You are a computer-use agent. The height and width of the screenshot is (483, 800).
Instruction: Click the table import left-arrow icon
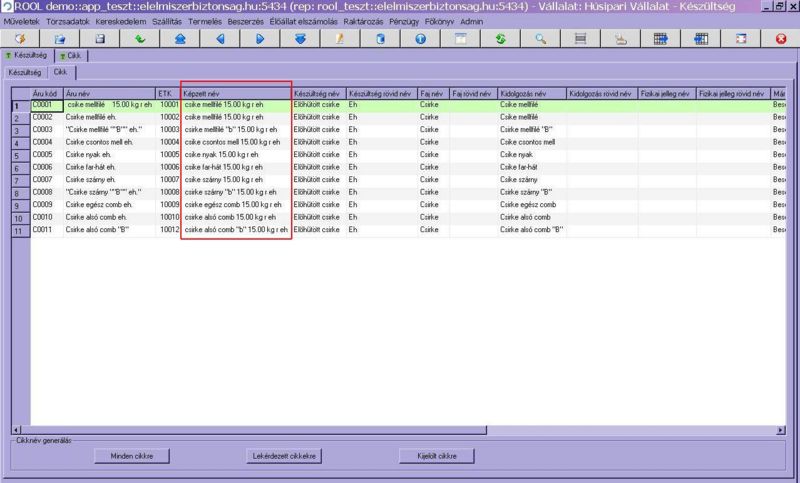(701, 39)
